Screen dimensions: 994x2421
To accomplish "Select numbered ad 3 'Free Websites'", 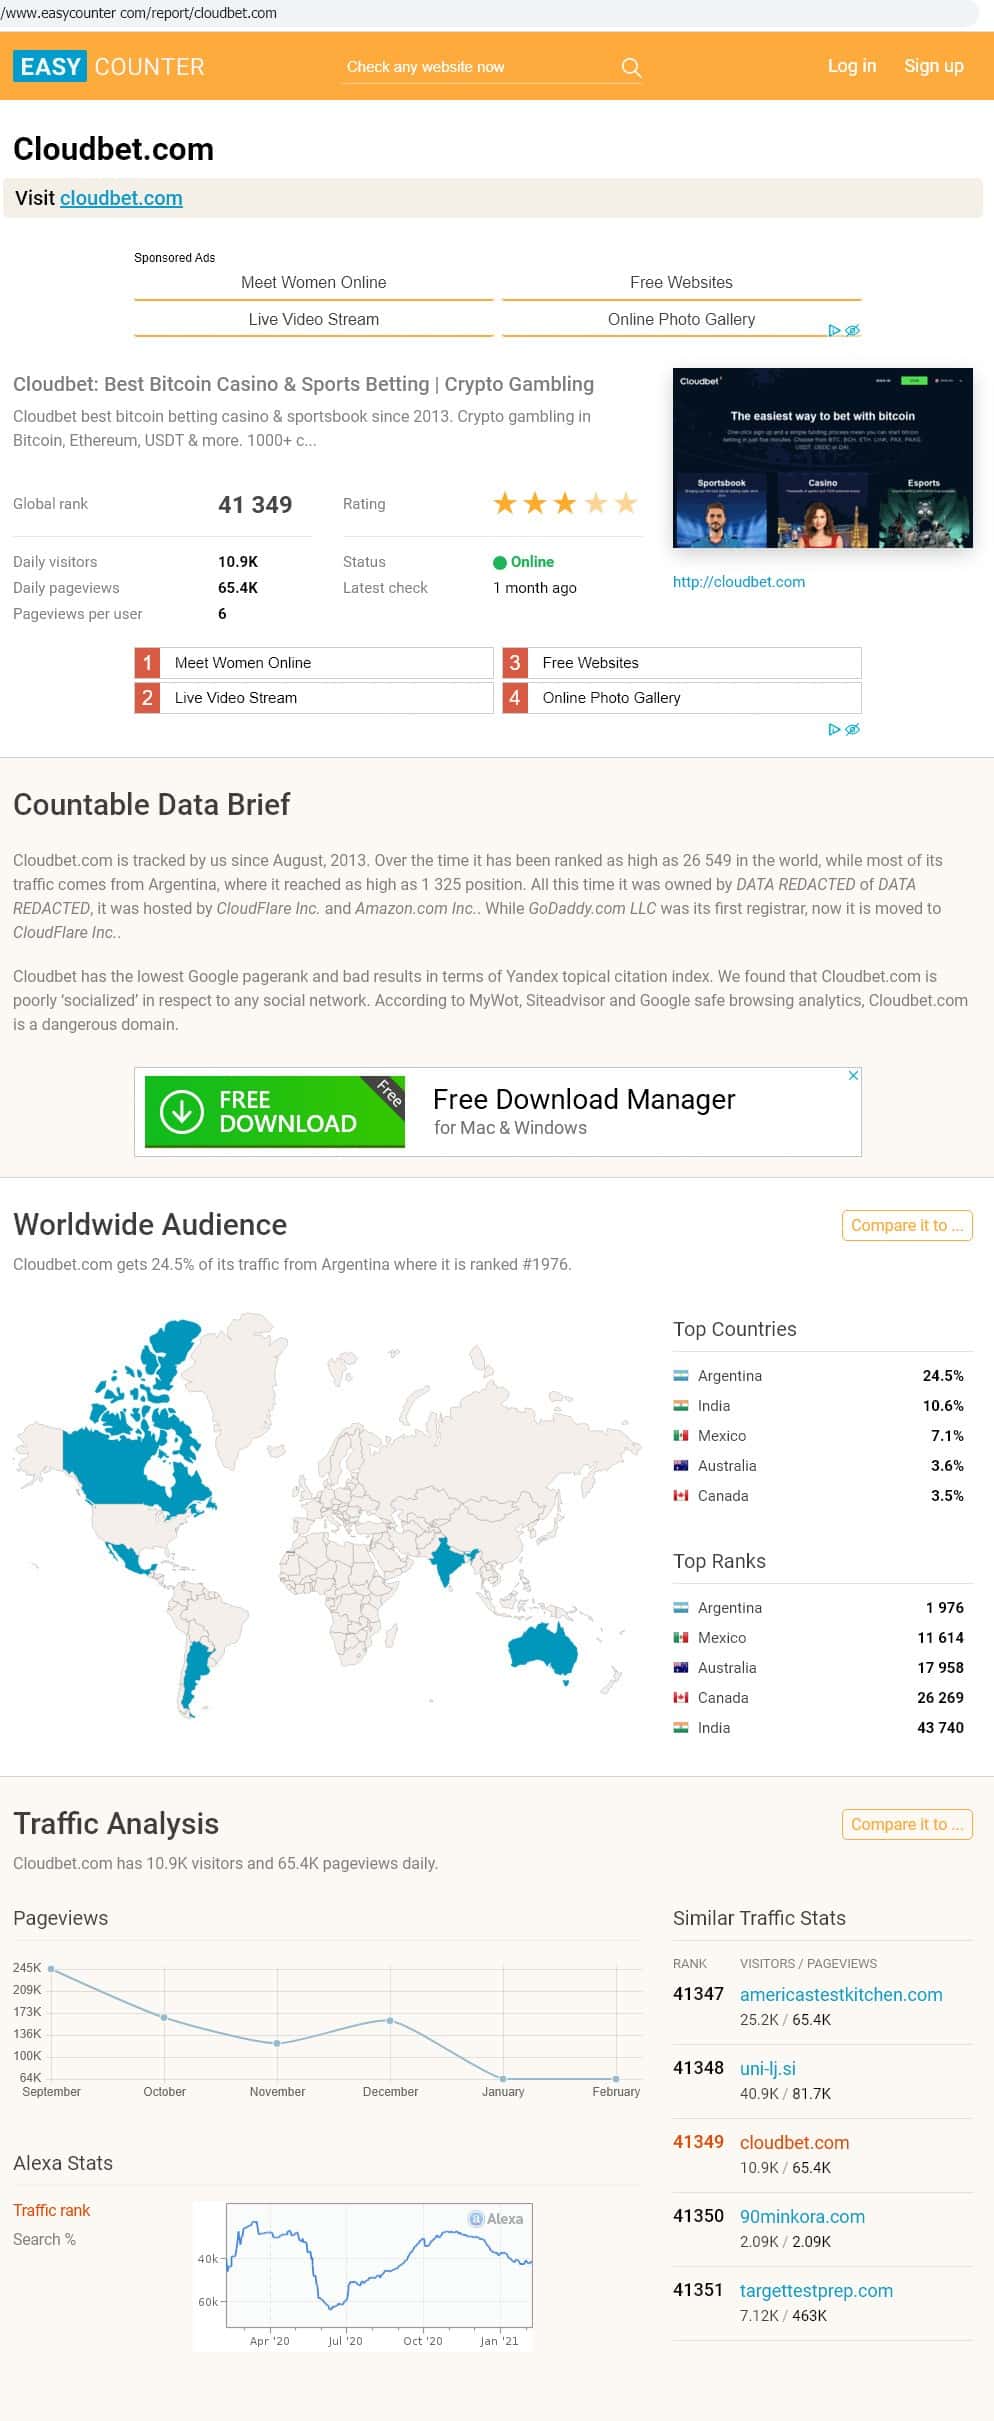I will [x=681, y=663].
